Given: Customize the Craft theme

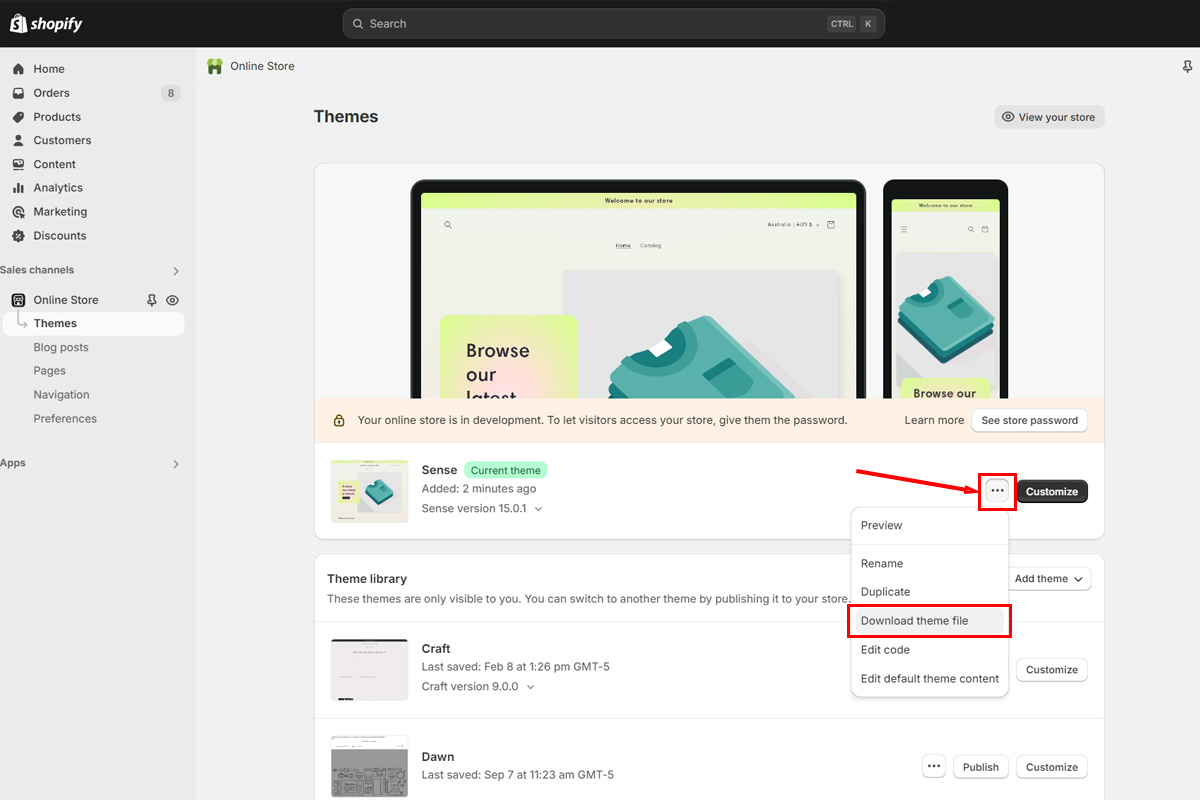Looking at the screenshot, I should (1052, 670).
